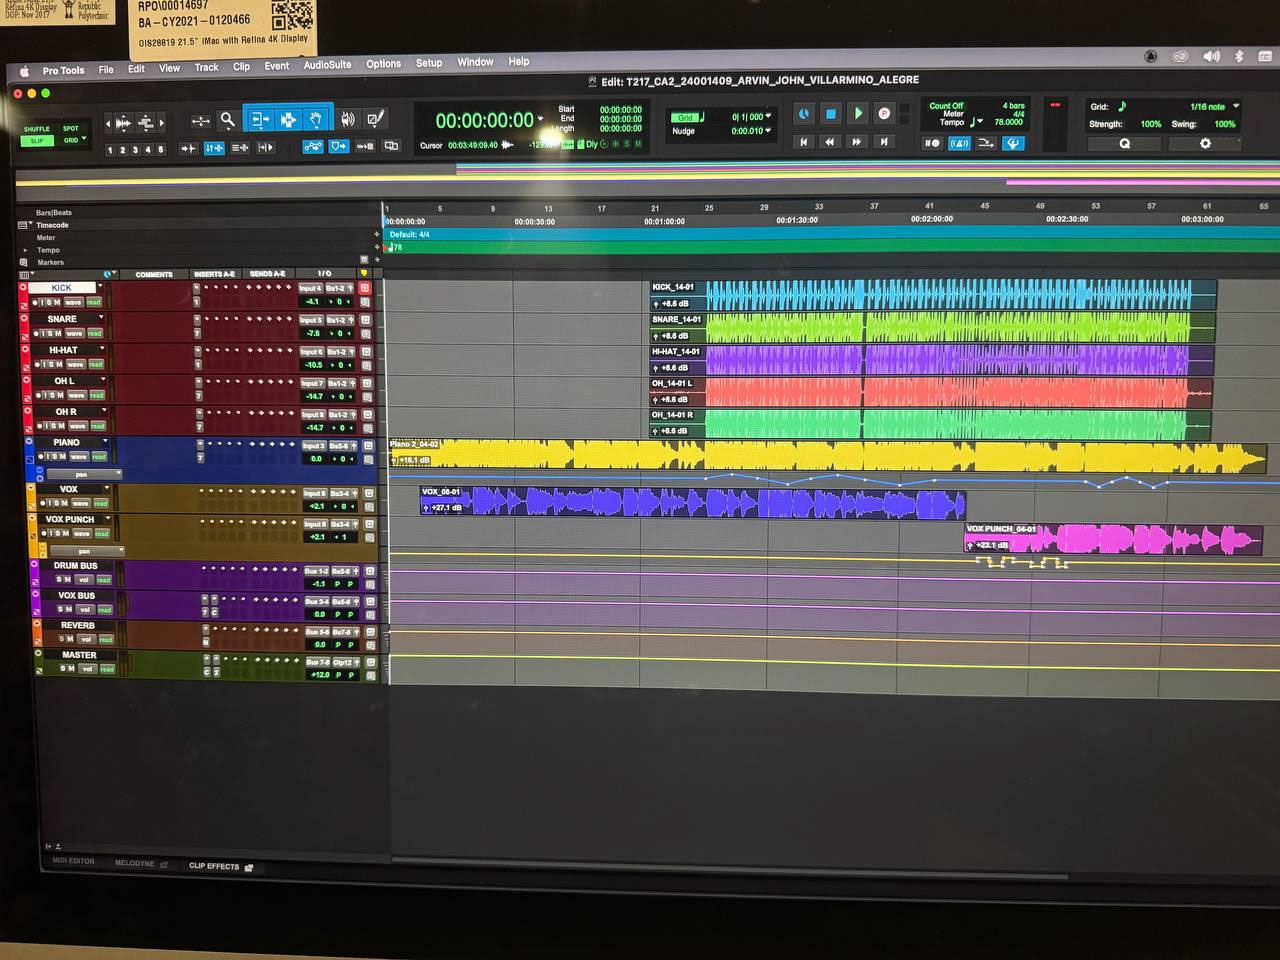Click the KICK track volume value field

pyautogui.click(x=313, y=302)
